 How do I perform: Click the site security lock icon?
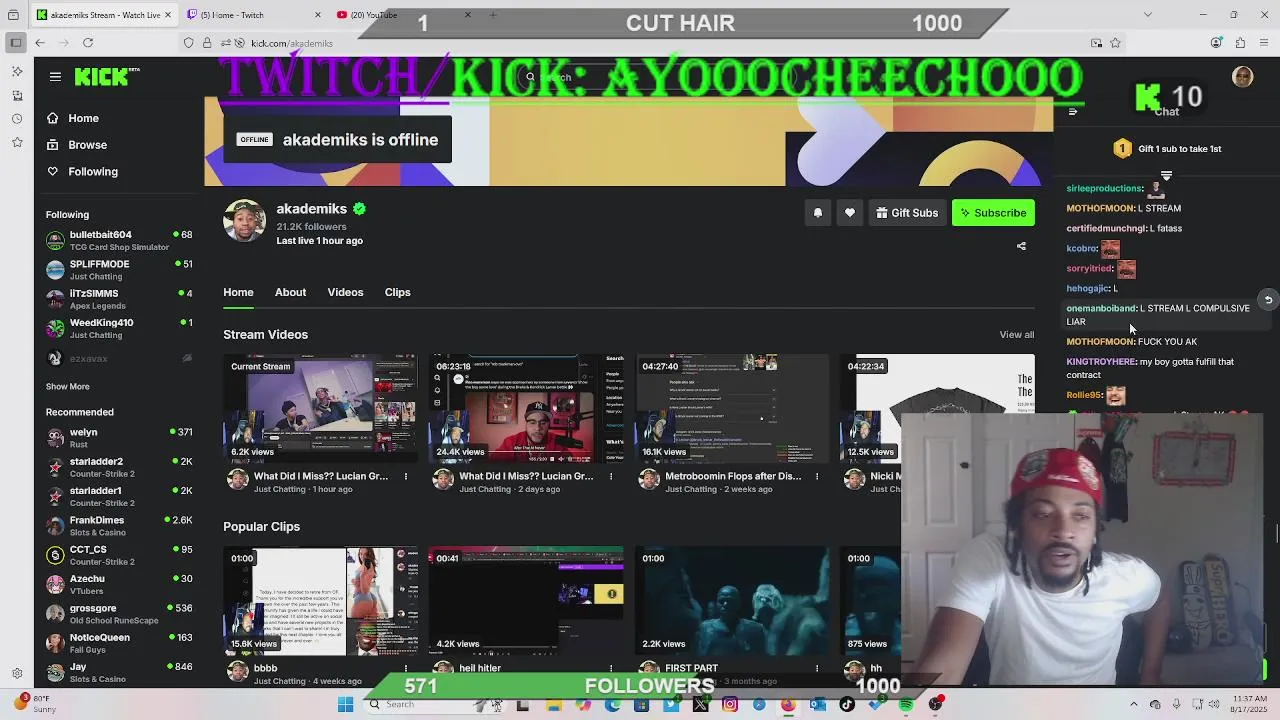[x=207, y=43]
